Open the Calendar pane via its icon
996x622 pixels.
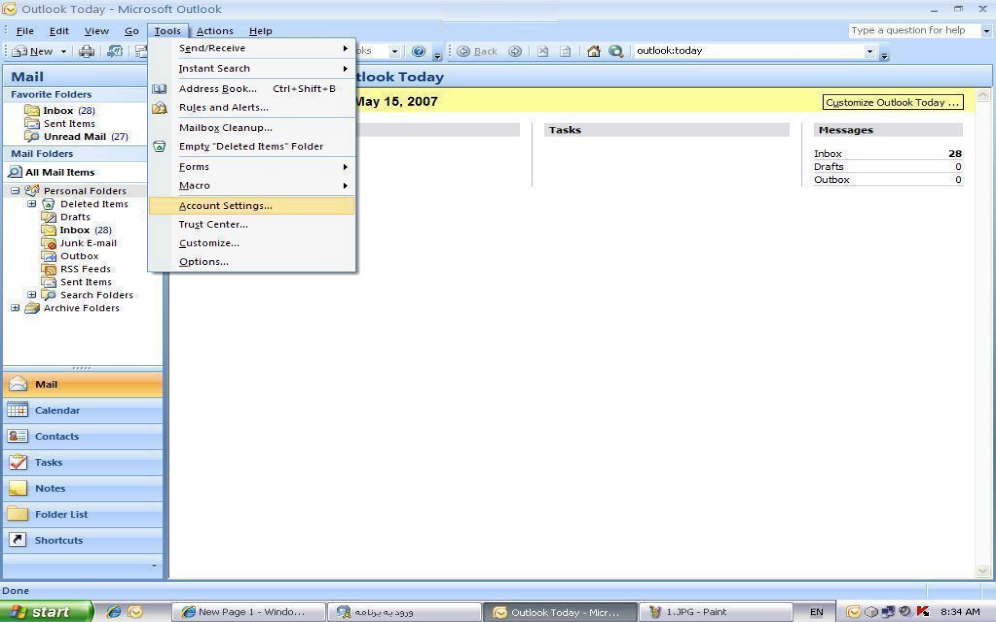click(18, 410)
